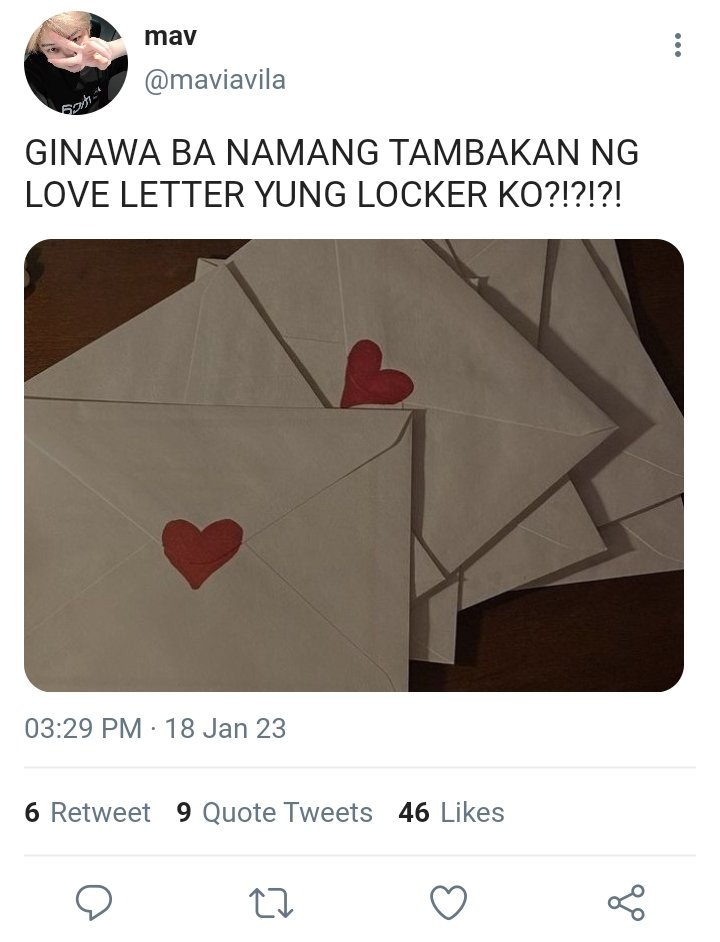Open the three-dot more options menu
This screenshot has width=720, height=942.
tap(677, 45)
